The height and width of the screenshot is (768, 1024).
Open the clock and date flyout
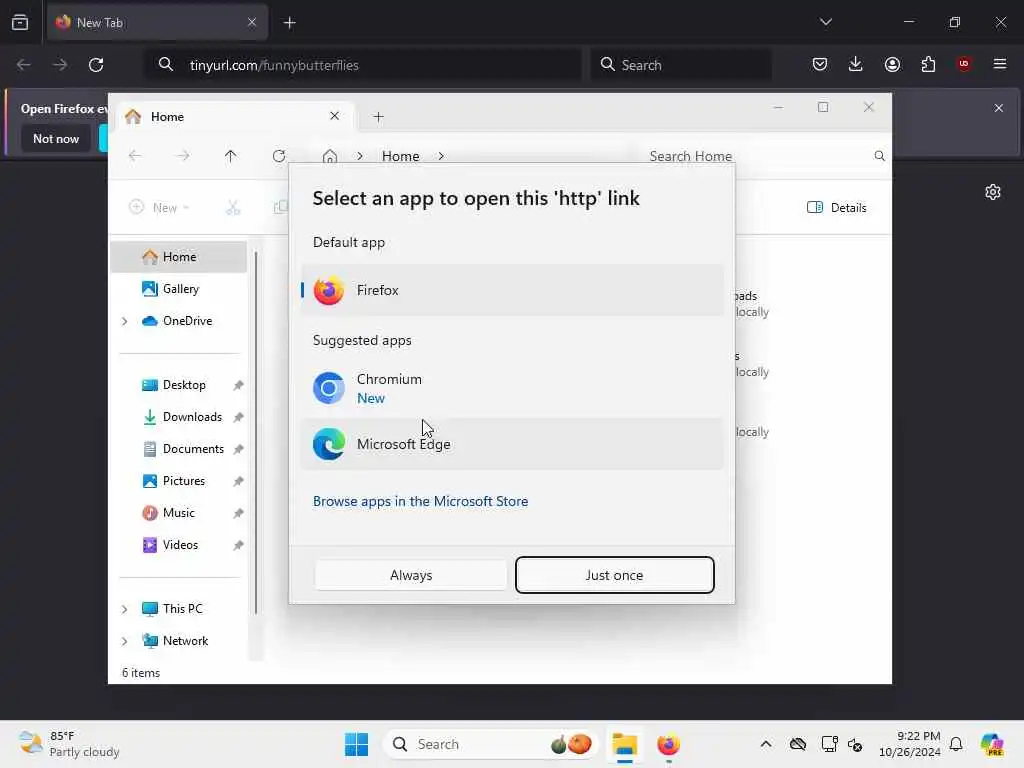point(910,744)
